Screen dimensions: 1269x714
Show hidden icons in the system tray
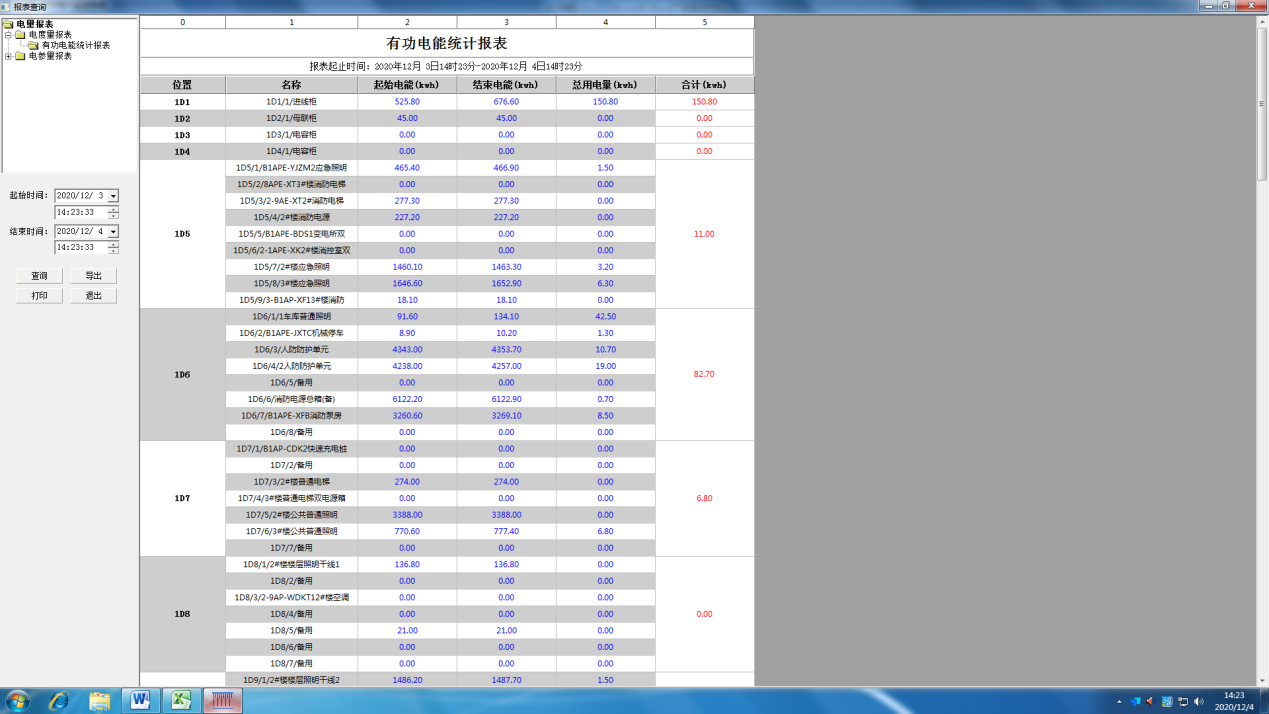1119,702
